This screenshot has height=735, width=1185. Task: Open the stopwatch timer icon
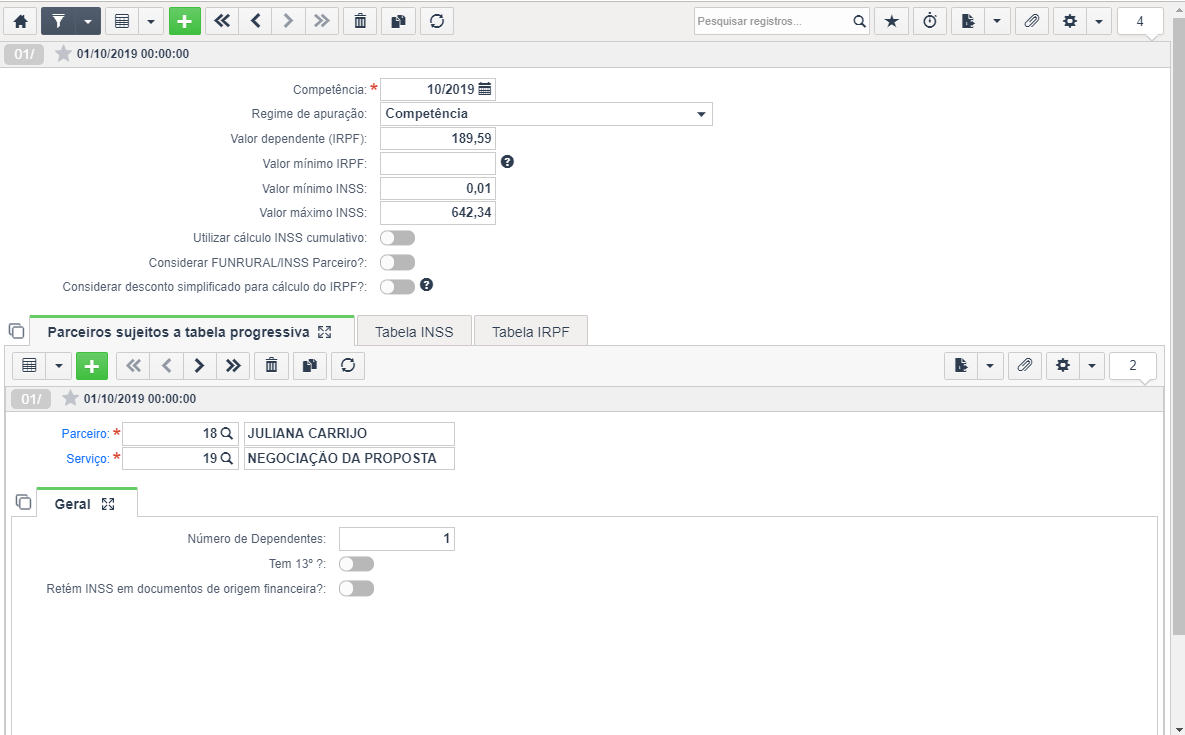(930, 21)
